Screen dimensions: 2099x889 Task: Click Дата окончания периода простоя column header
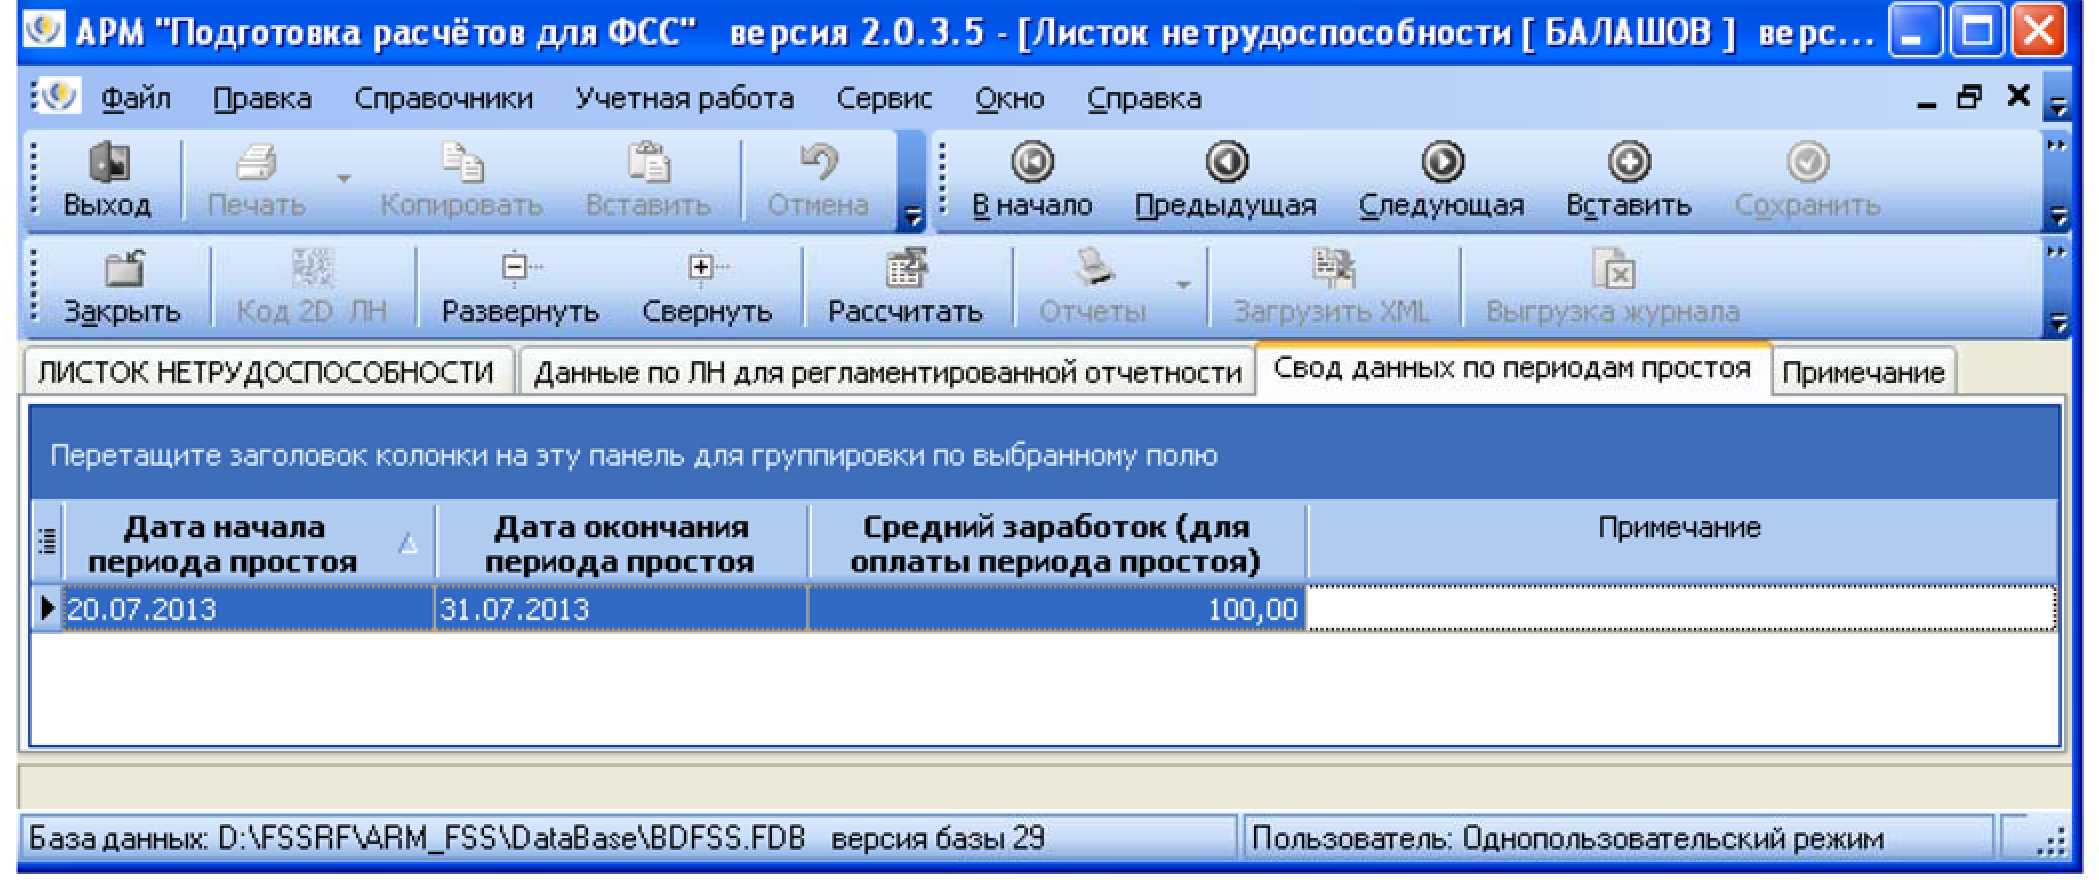[621, 544]
